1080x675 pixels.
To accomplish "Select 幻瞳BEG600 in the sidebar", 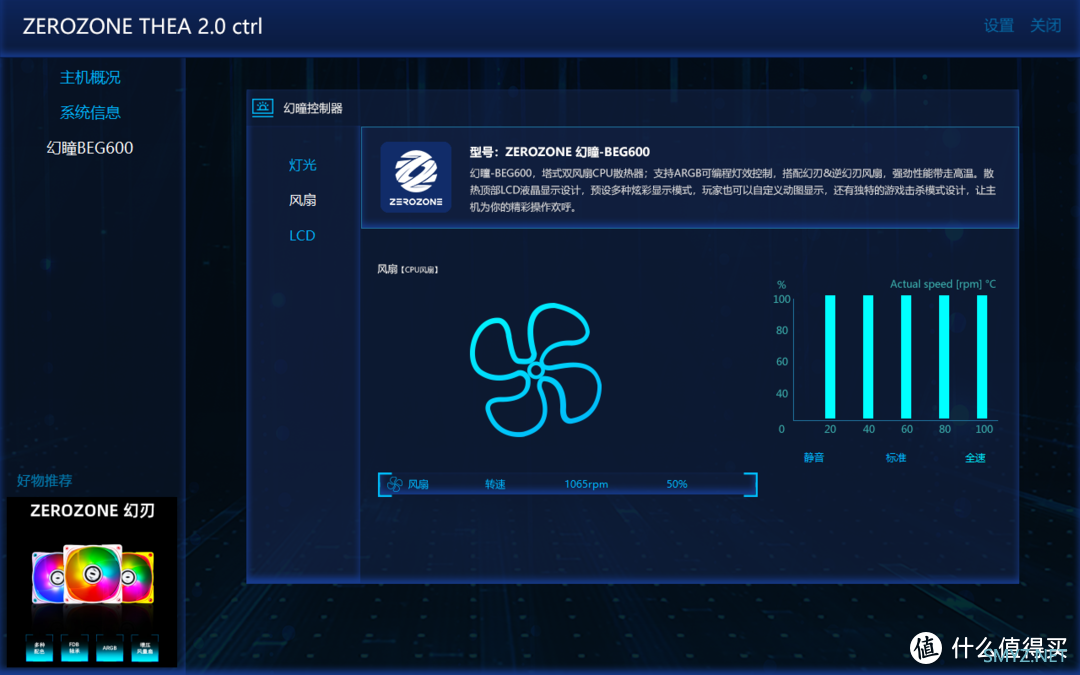I will pos(90,147).
